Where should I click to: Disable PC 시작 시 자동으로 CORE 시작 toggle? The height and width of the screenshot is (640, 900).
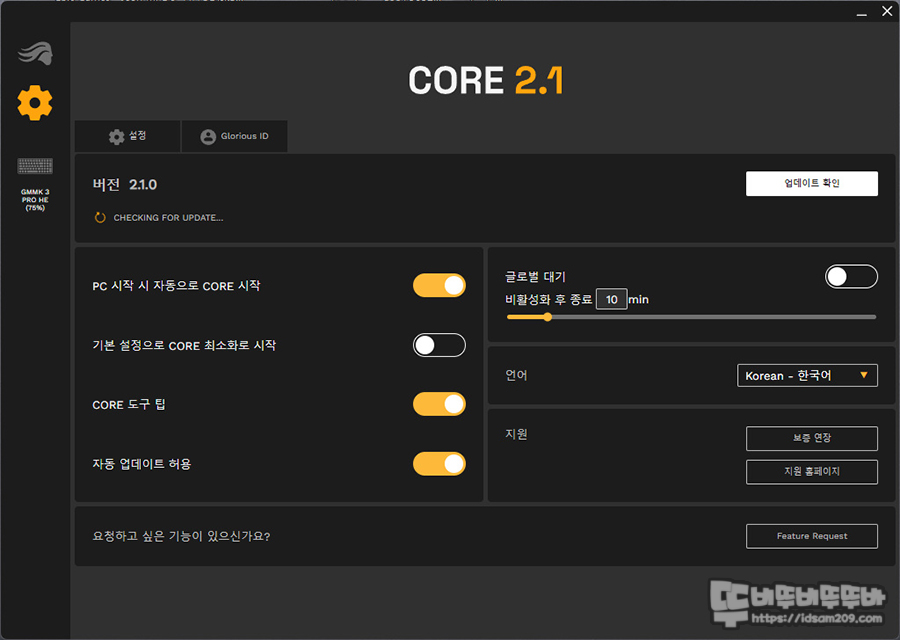(439, 285)
